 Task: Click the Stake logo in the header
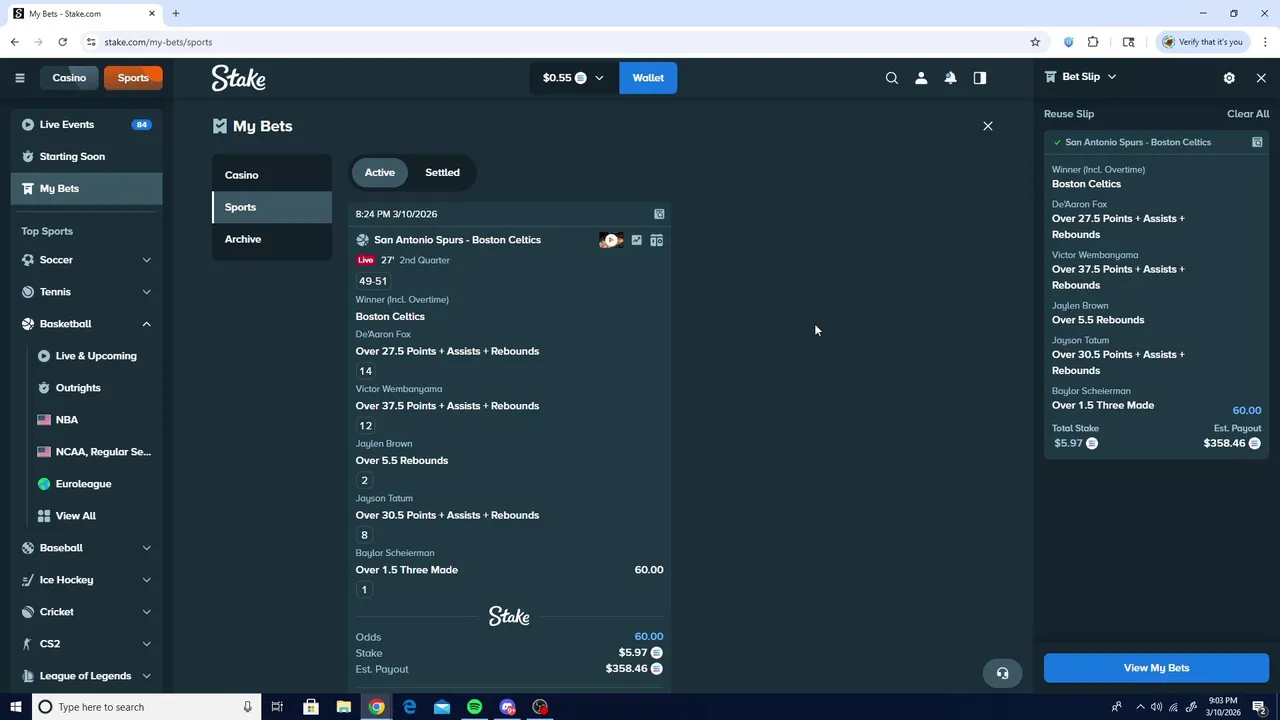tap(238, 78)
